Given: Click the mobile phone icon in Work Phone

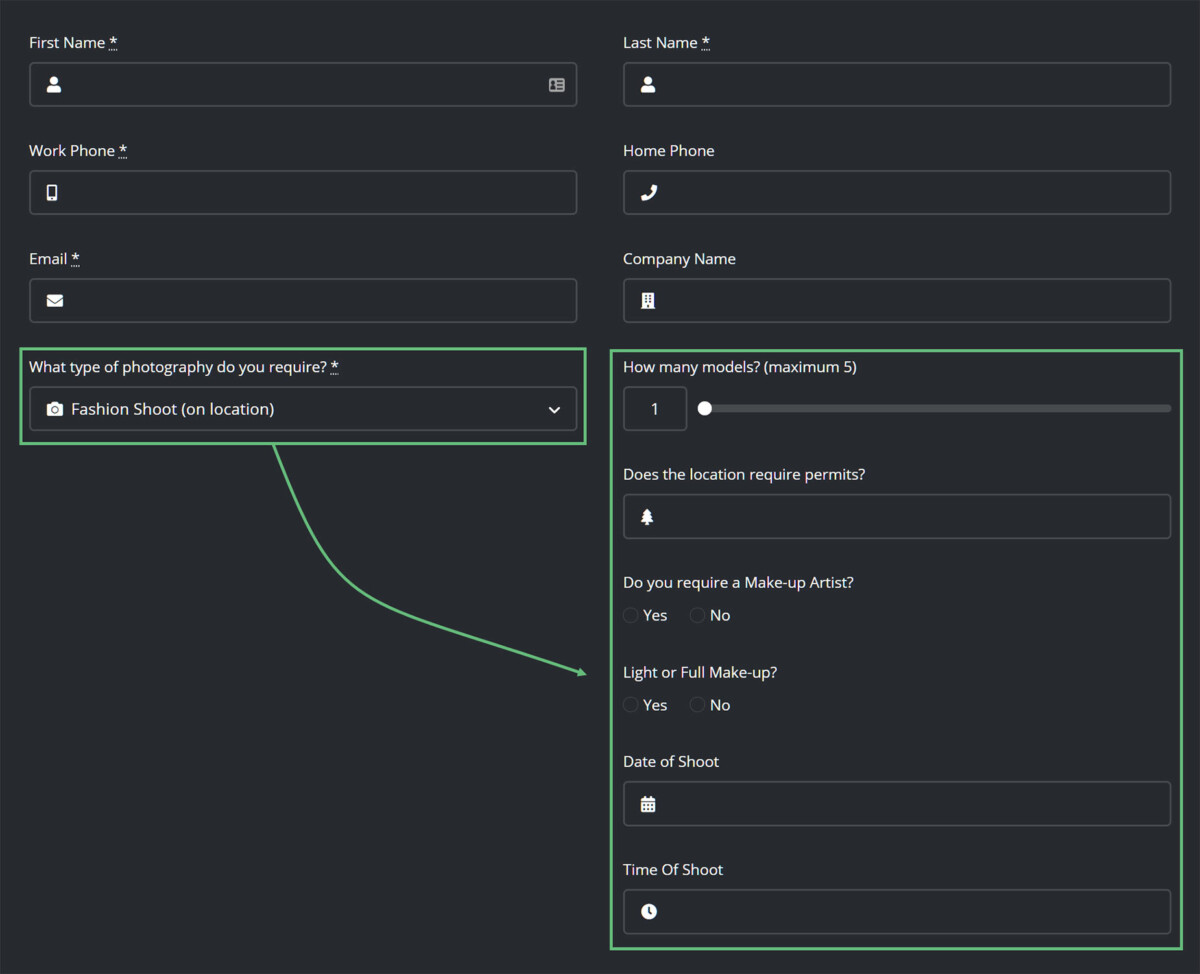Looking at the screenshot, I should 52,193.
